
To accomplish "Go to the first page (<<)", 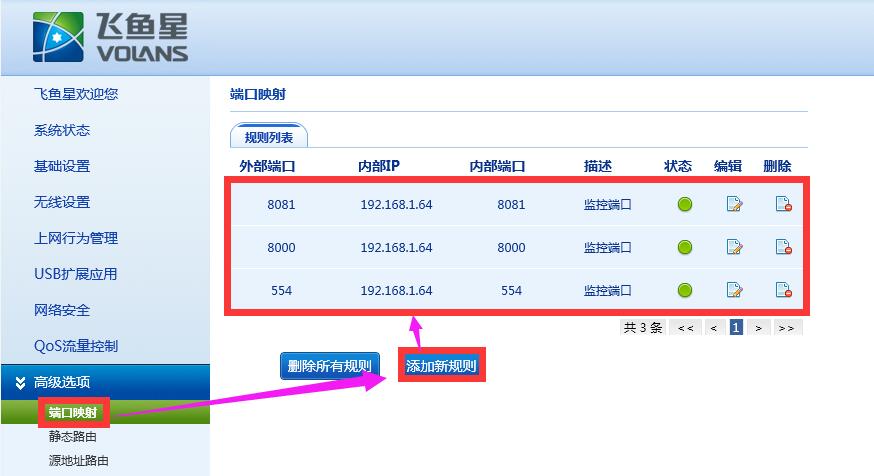I will 686,328.
